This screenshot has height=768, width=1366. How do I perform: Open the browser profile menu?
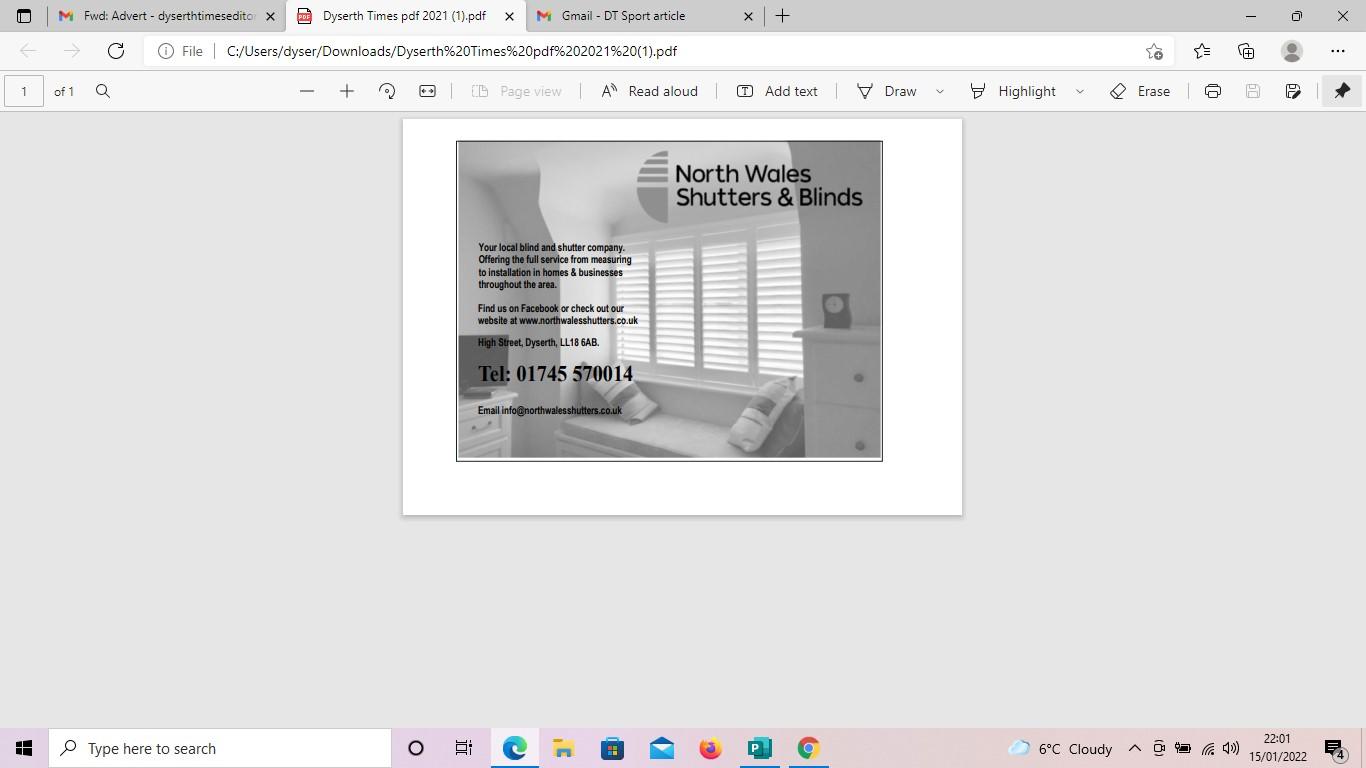click(x=1292, y=51)
